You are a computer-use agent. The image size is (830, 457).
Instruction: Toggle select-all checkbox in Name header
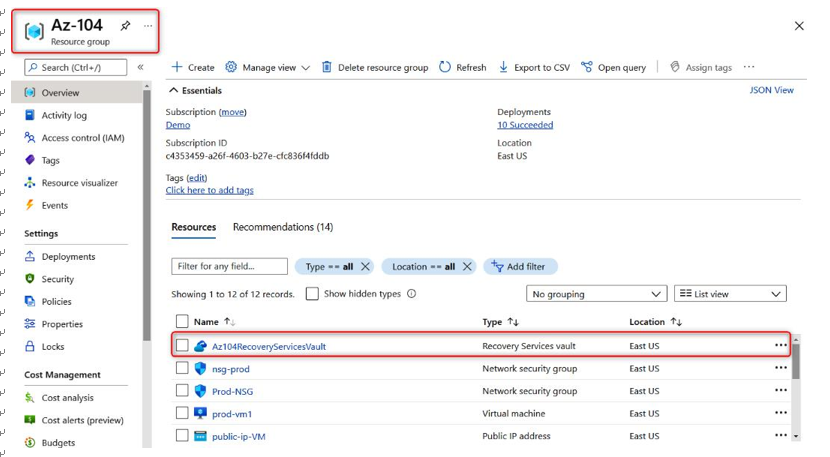pyautogui.click(x=182, y=321)
